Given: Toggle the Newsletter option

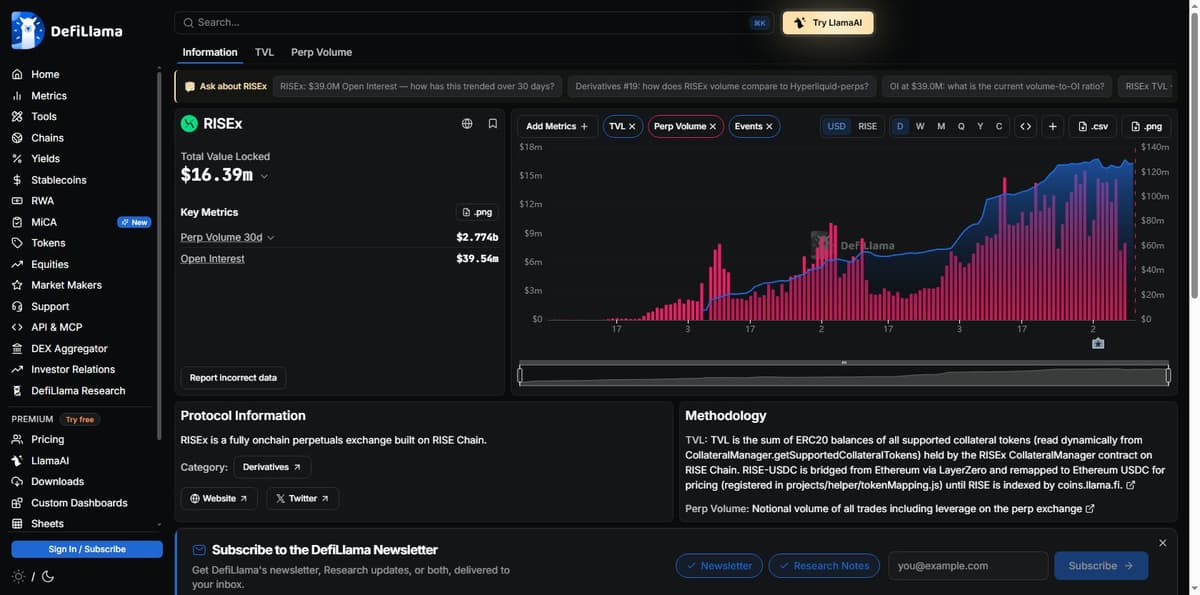Looking at the screenshot, I should tap(719, 565).
